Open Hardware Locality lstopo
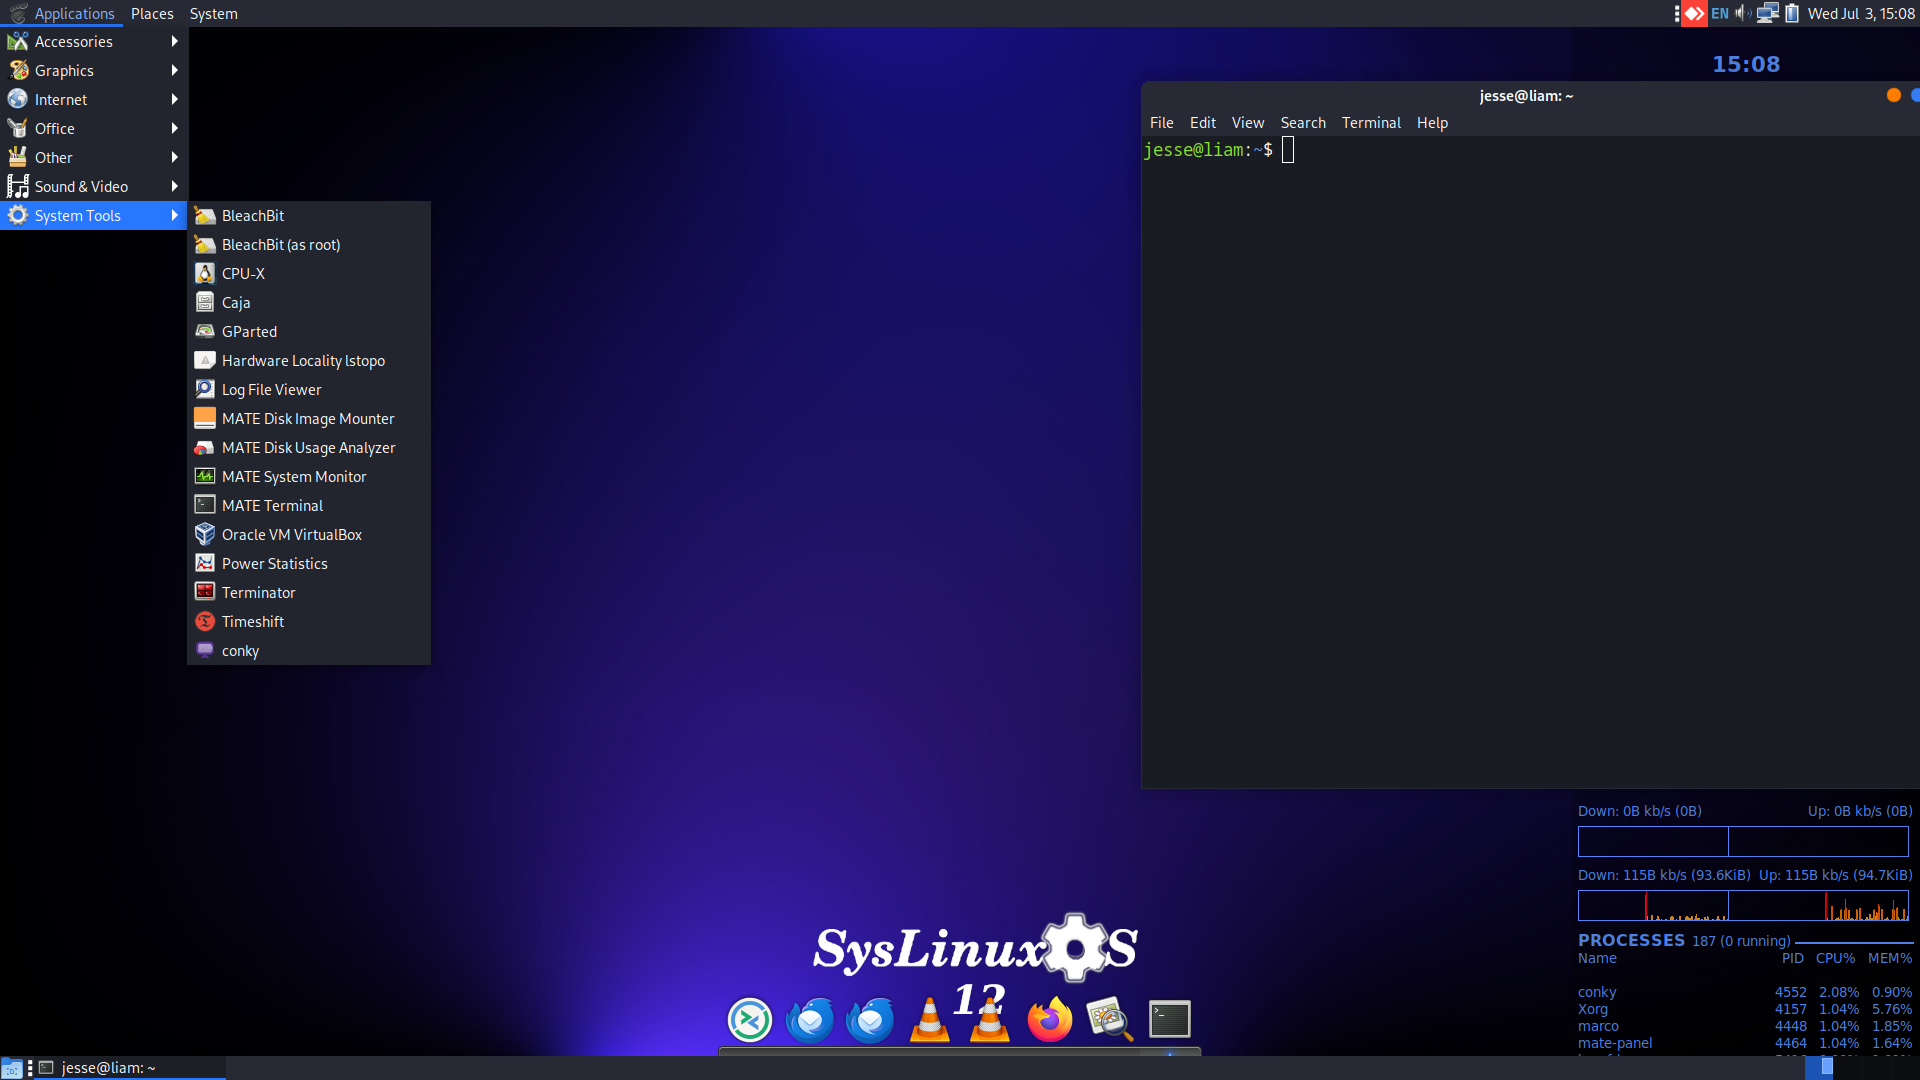 point(309,361)
